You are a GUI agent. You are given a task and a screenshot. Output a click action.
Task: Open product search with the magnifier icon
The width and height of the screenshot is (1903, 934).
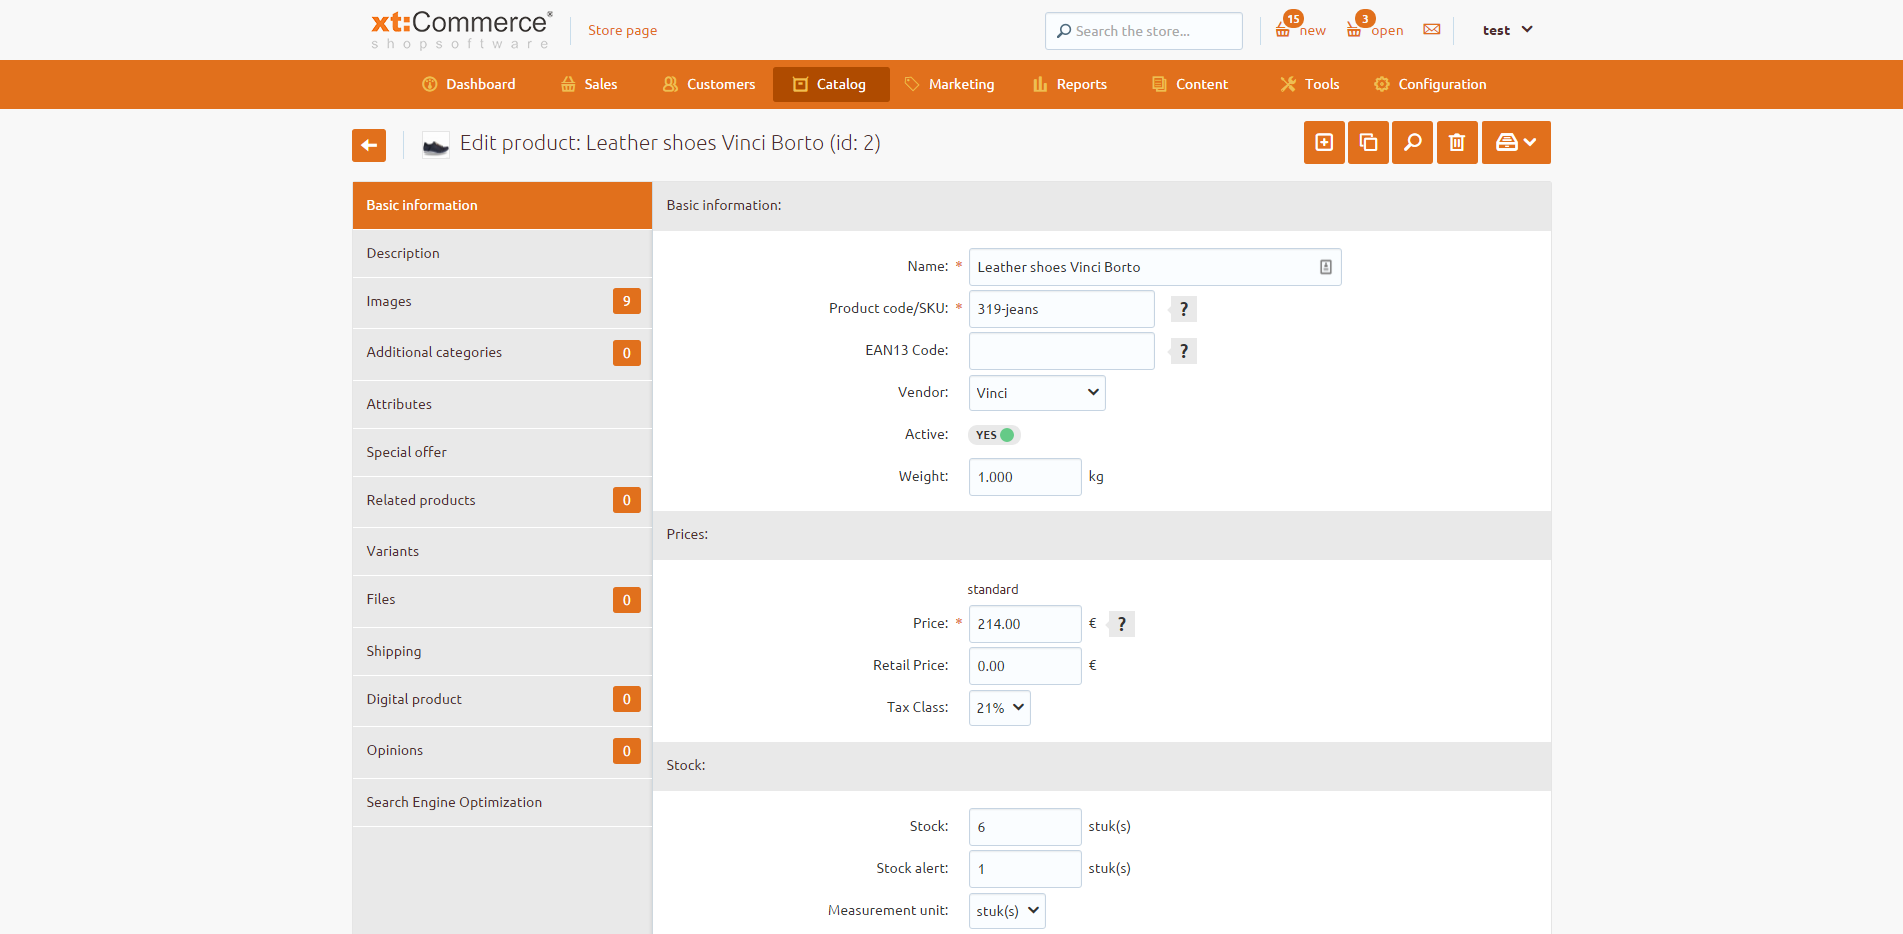click(x=1412, y=142)
